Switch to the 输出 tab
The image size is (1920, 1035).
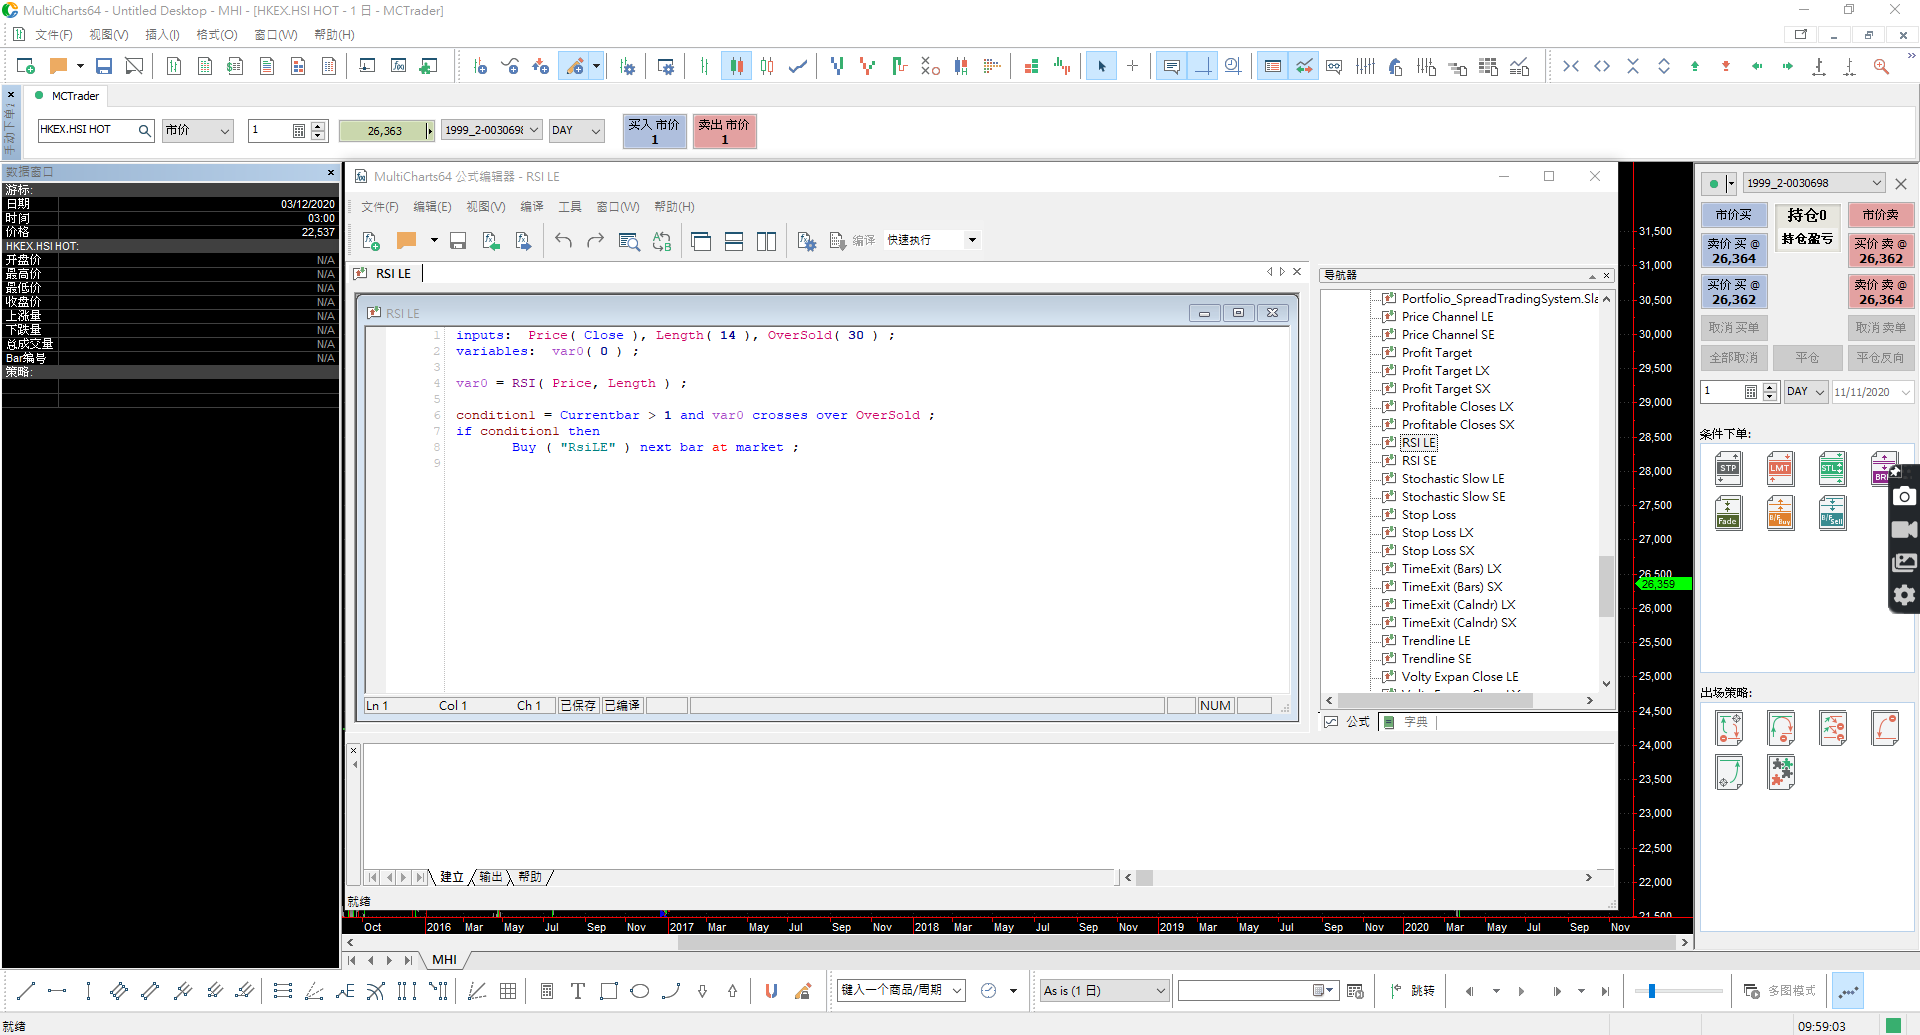coord(490,877)
